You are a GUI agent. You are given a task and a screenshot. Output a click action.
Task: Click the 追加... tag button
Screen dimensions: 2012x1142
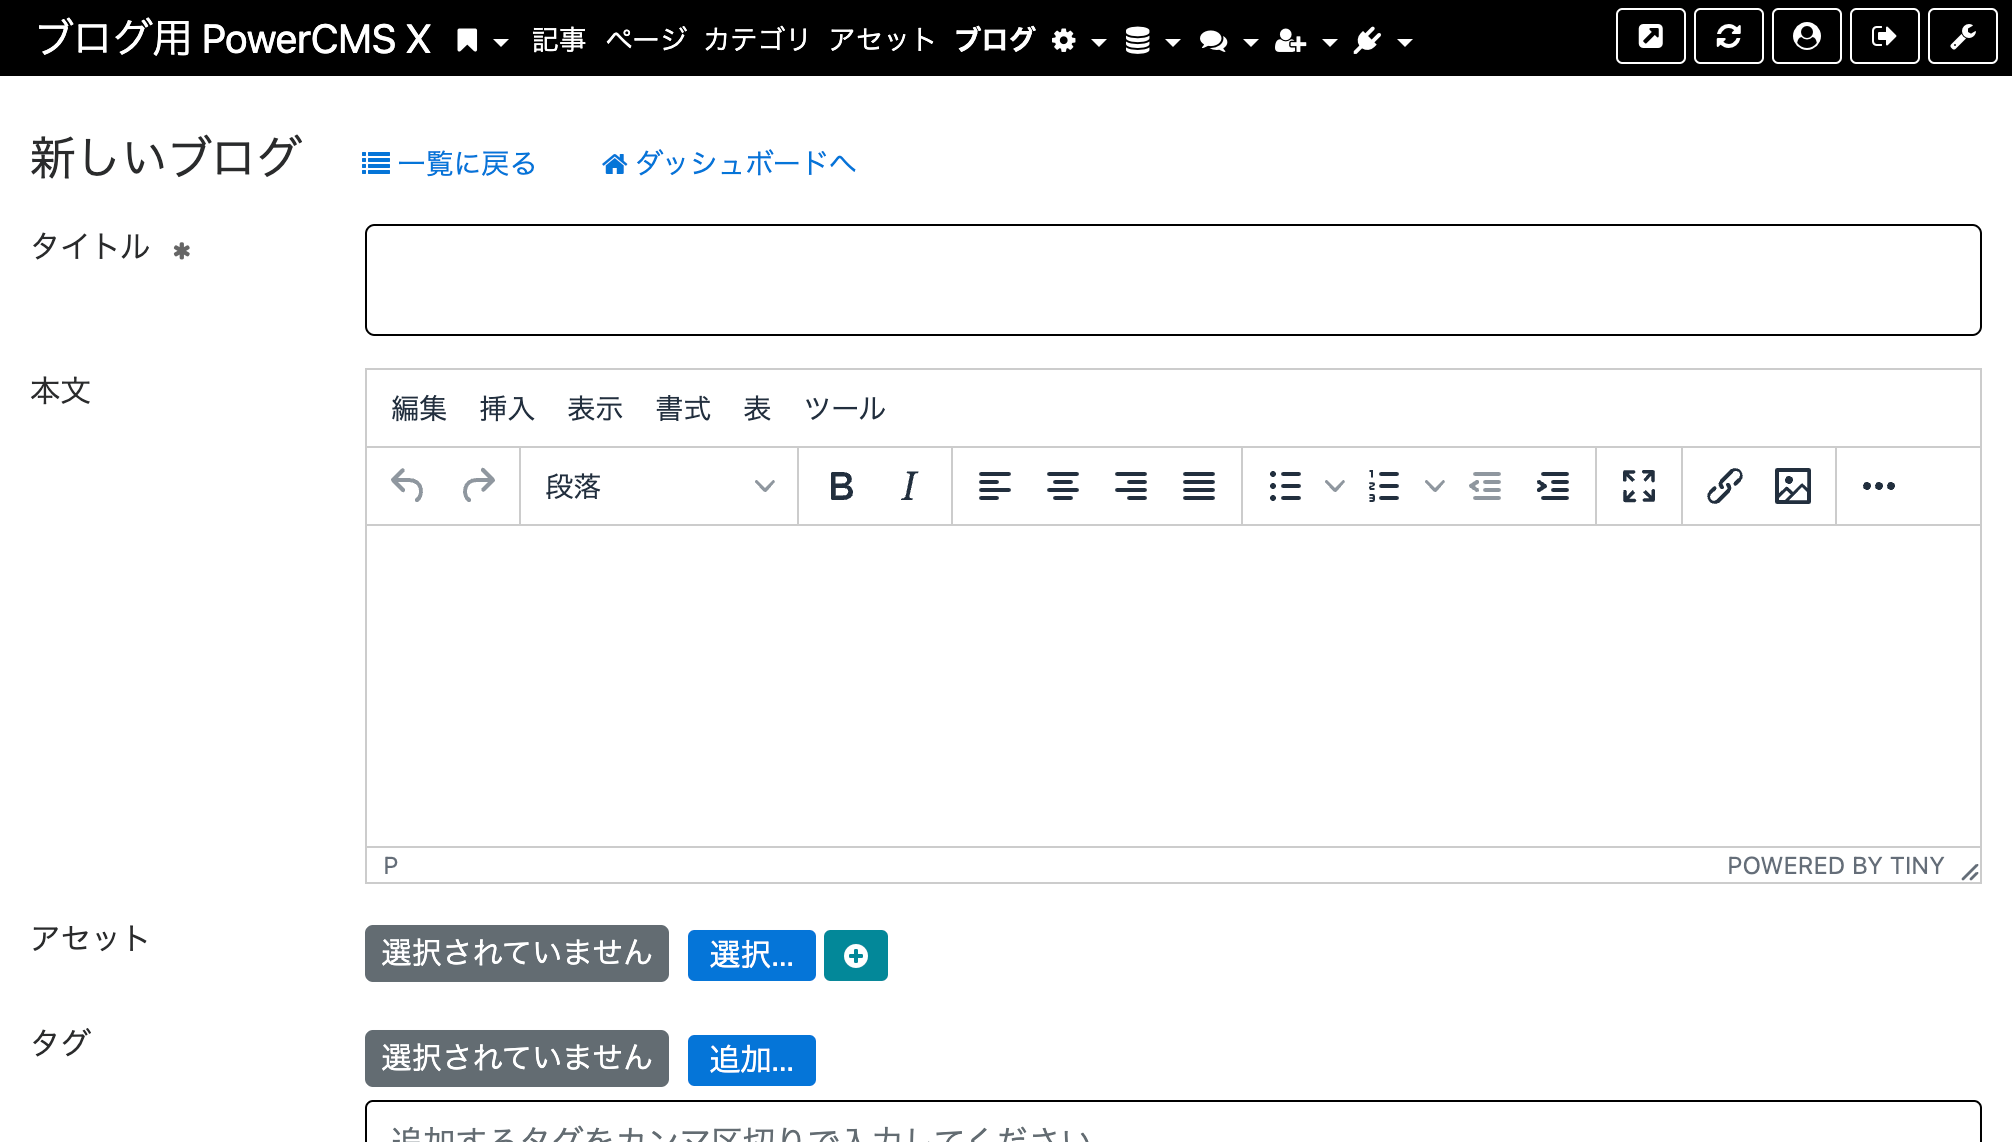point(752,1060)
